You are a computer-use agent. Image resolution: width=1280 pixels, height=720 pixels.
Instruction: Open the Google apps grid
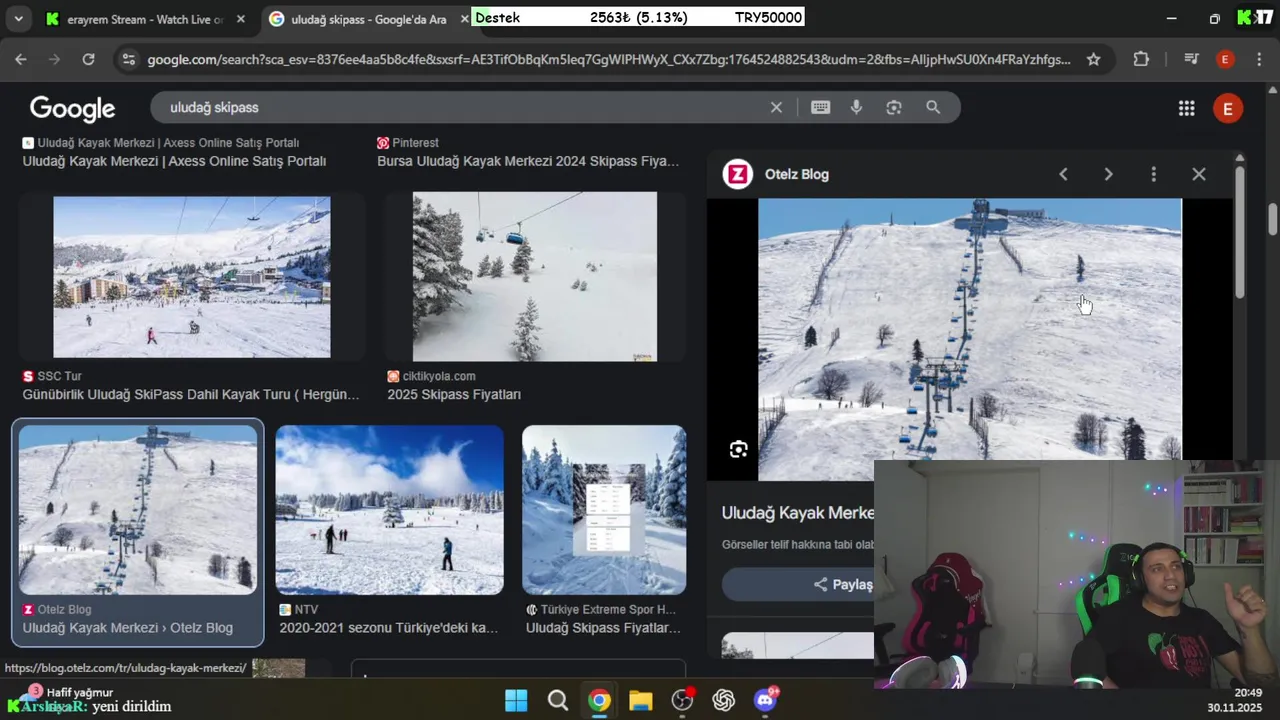click(x=1187, y=108)
